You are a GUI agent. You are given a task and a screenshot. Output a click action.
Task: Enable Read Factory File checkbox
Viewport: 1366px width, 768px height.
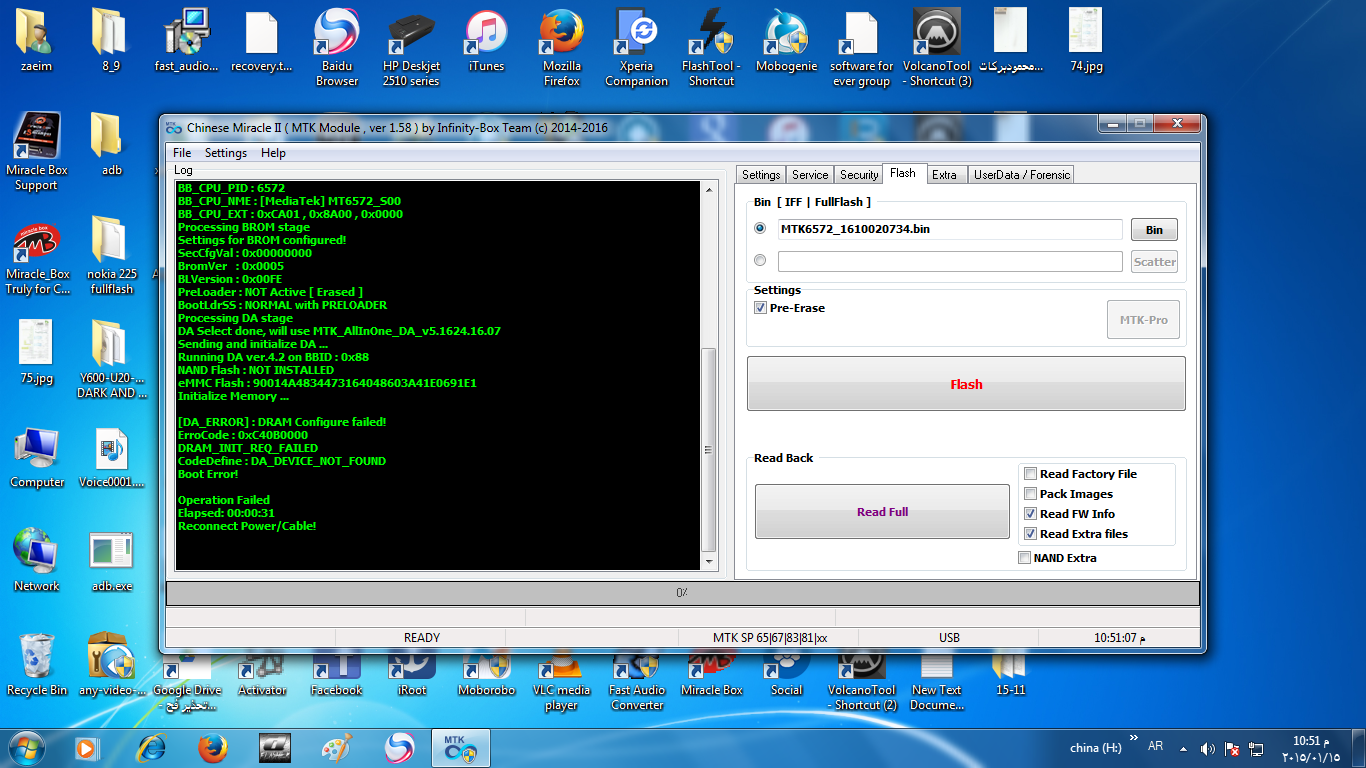click(1031, 474)
